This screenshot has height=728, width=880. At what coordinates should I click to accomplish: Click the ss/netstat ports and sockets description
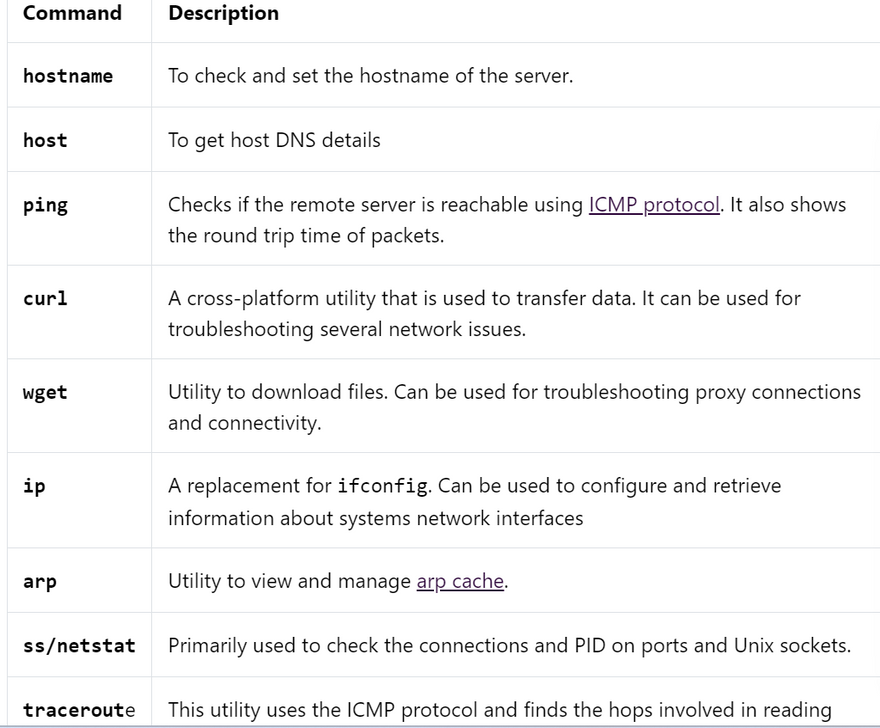509,646
